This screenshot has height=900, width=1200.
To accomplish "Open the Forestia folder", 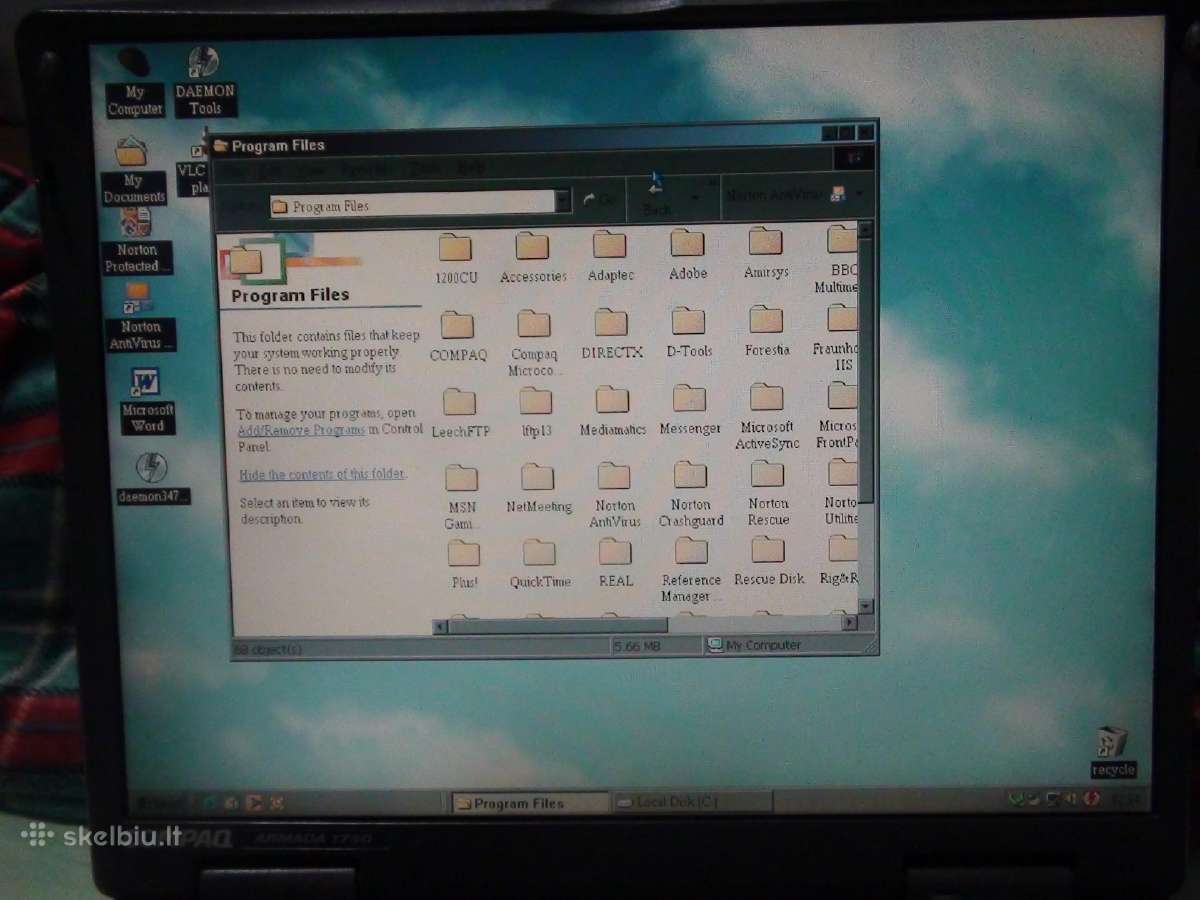I will [x=767, y=332].
